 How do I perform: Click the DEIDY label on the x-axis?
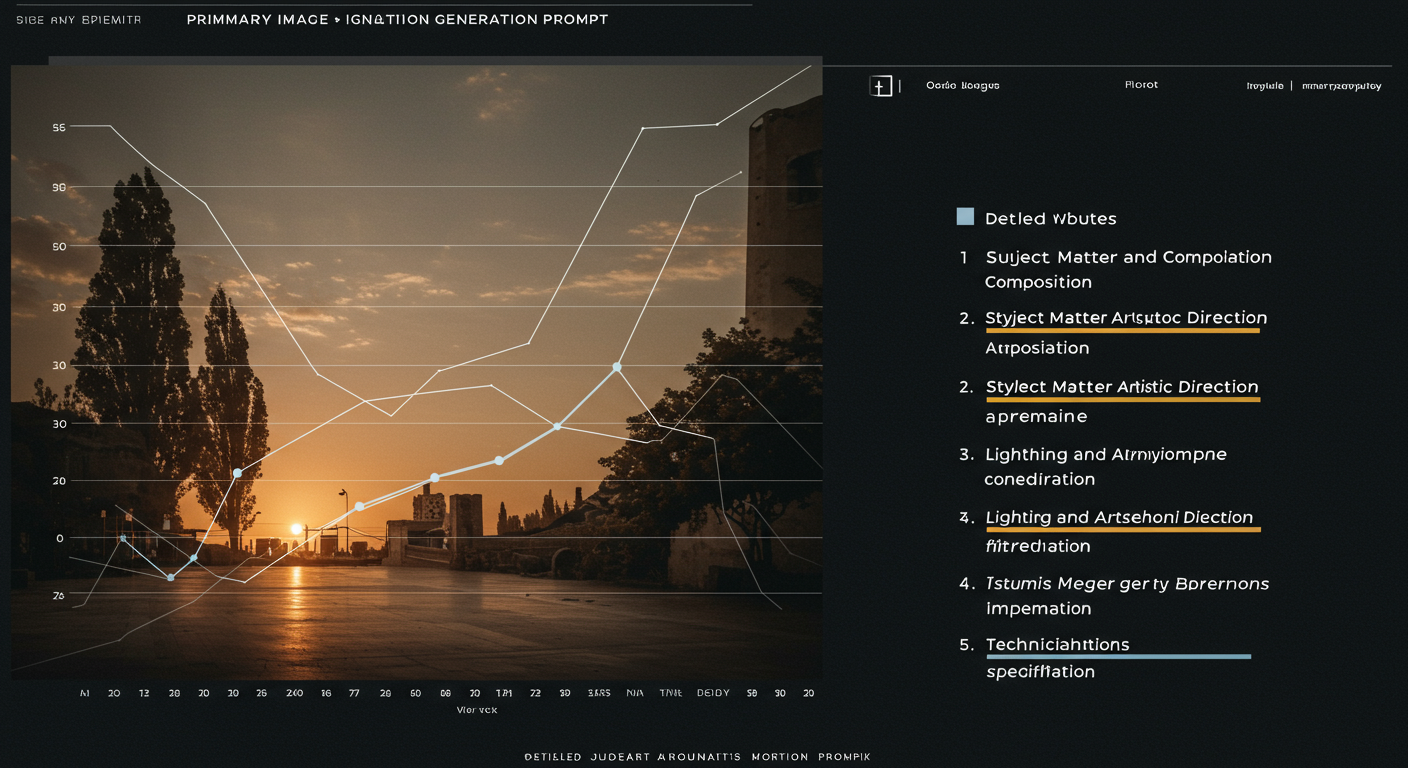[713, 692]
